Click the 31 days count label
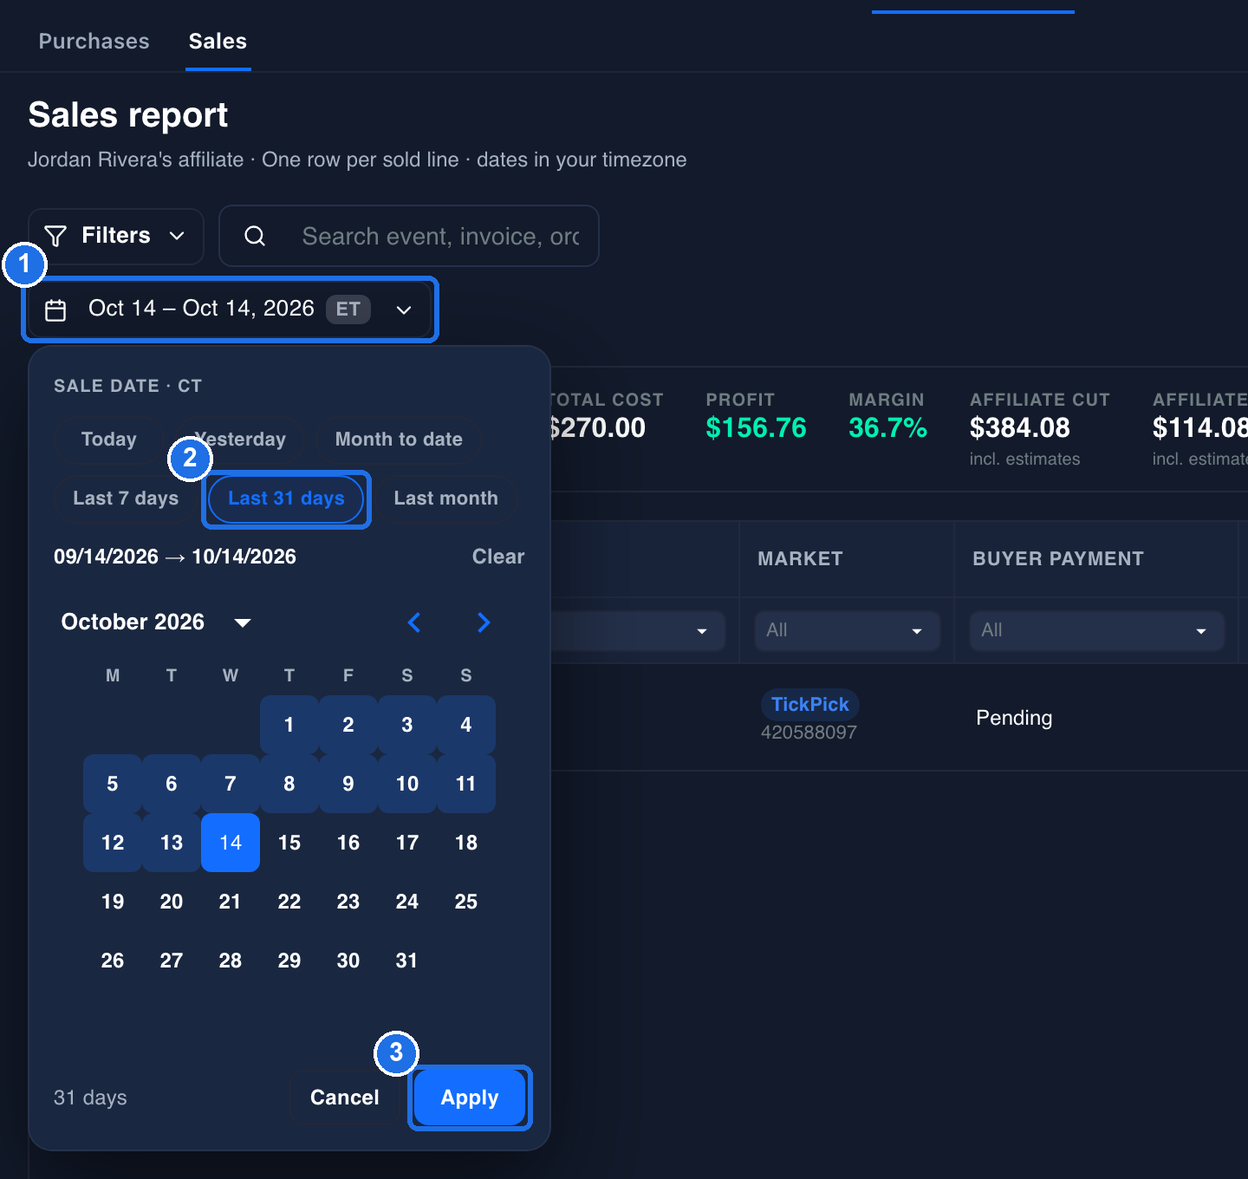The image size is (1248, 1179). (x=90, y=1098)
